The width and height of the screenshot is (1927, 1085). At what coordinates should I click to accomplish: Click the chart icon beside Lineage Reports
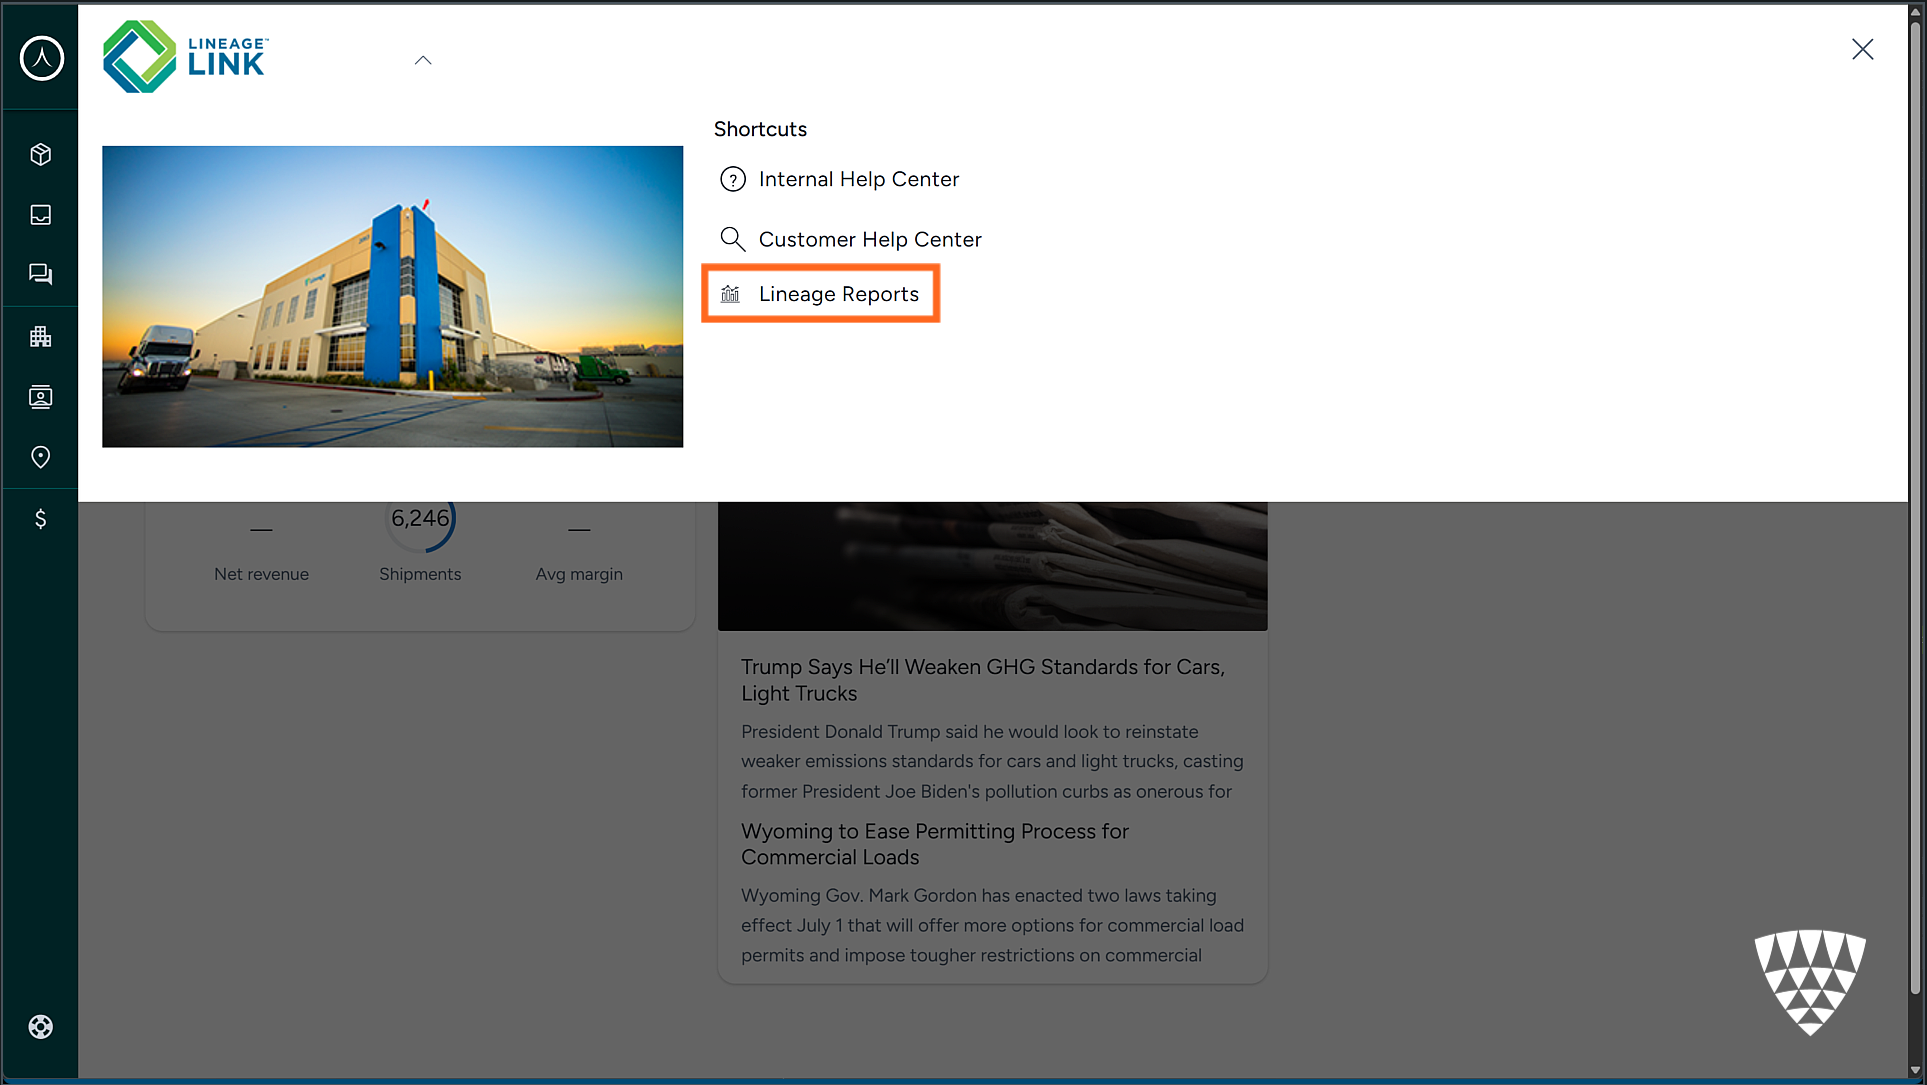(731, 294)
